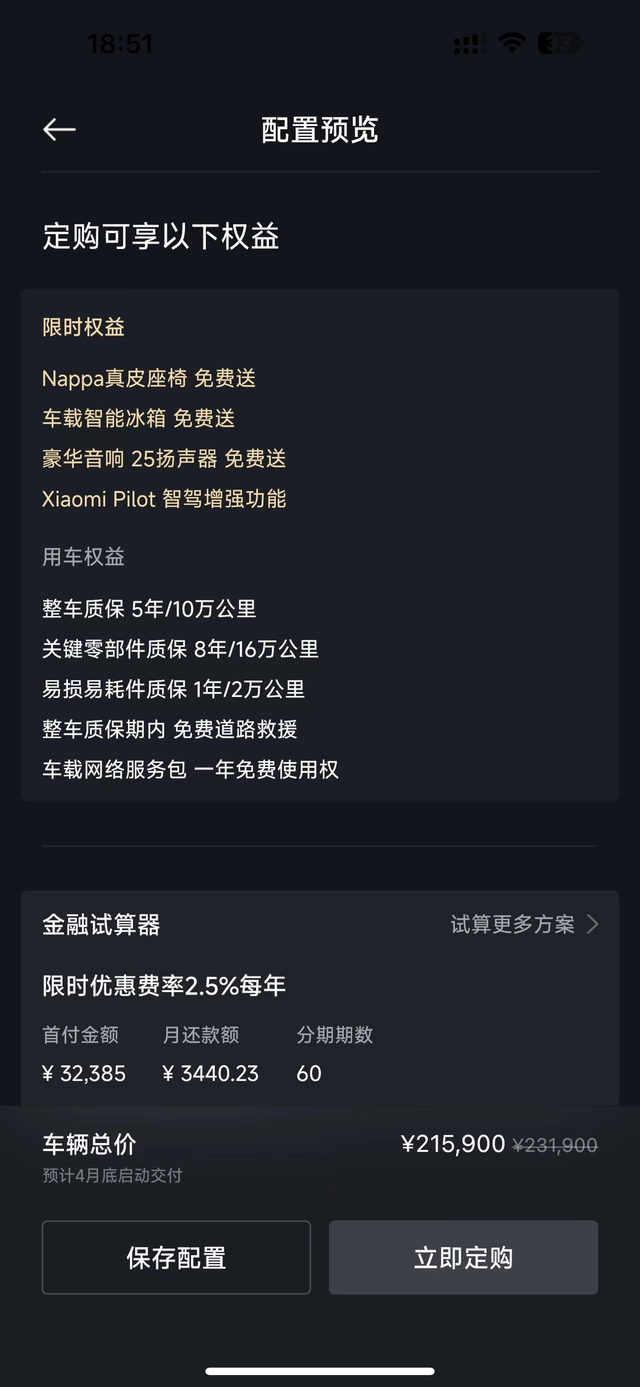Select the Nappa真皮座椅 免费送 benefit
Viewport: 640px width, 1387px height.
pos(149,378)
